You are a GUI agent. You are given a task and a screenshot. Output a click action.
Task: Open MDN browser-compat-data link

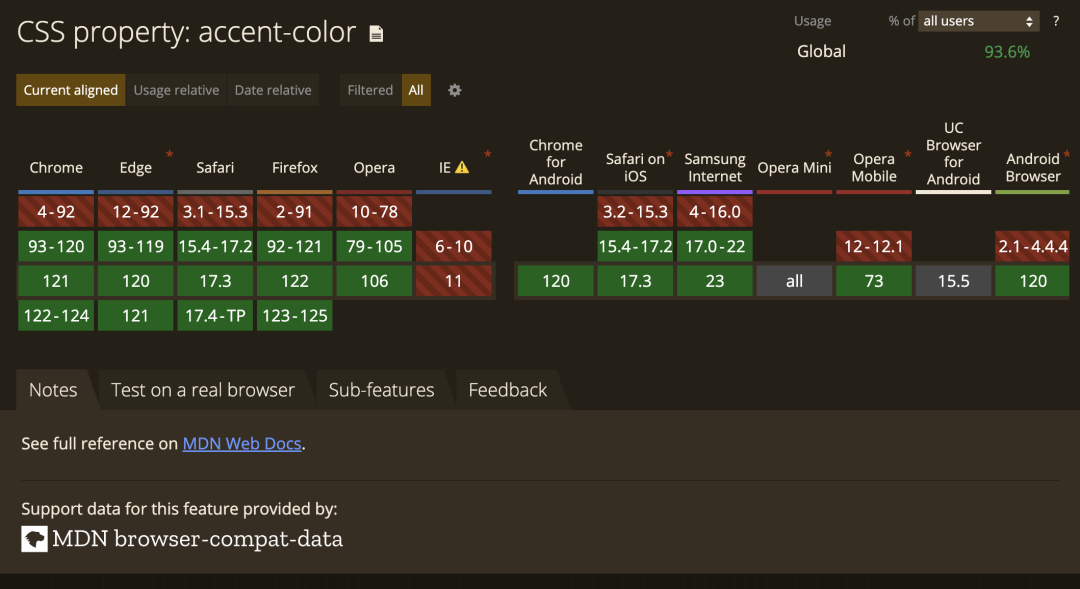pos(183,539)
